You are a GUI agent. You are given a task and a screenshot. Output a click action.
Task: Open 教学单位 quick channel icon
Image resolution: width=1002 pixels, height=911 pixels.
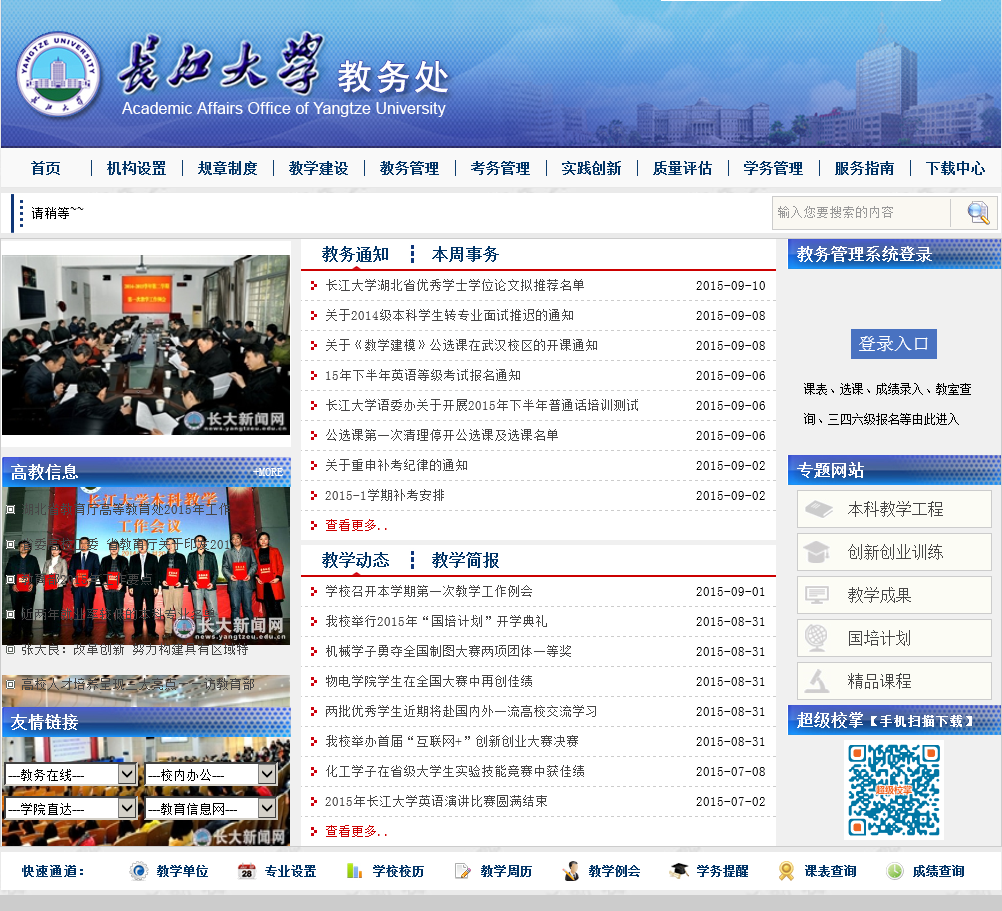tap(138, 871)
